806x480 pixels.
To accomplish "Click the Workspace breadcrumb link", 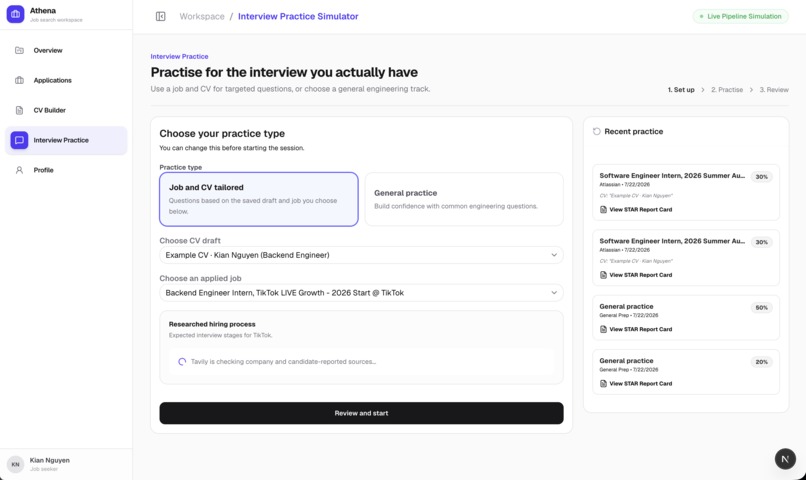I will click(202, 16).
